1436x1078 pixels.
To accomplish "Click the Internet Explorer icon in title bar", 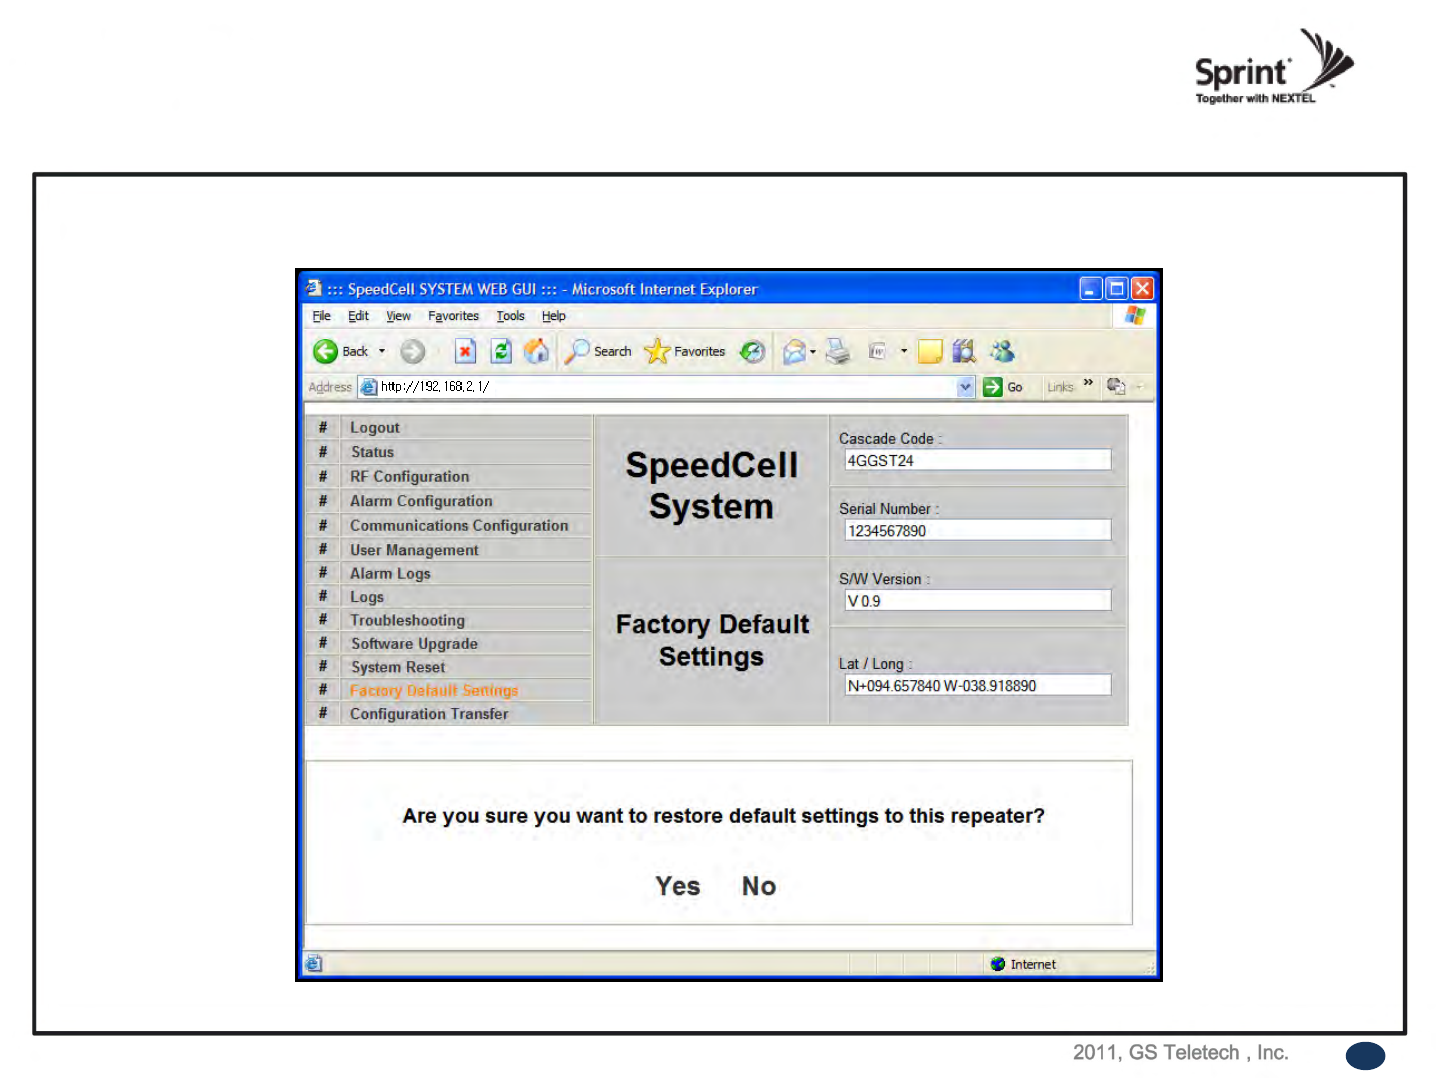I will pyautogui.click(x=314, y=288).
